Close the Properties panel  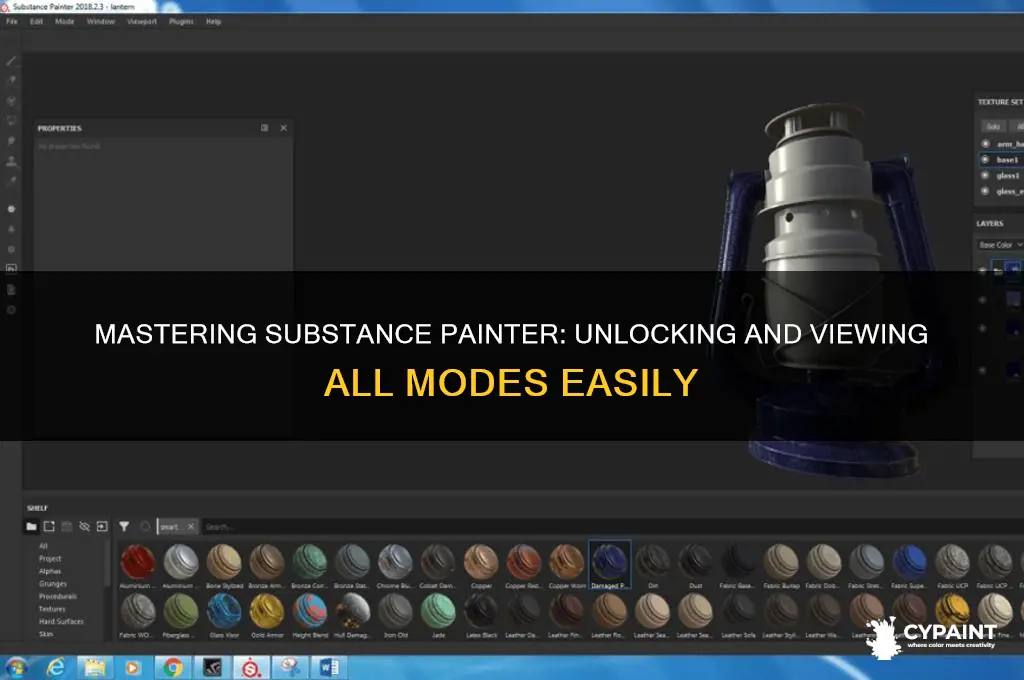pyautogui.click(x=283, y=128)
